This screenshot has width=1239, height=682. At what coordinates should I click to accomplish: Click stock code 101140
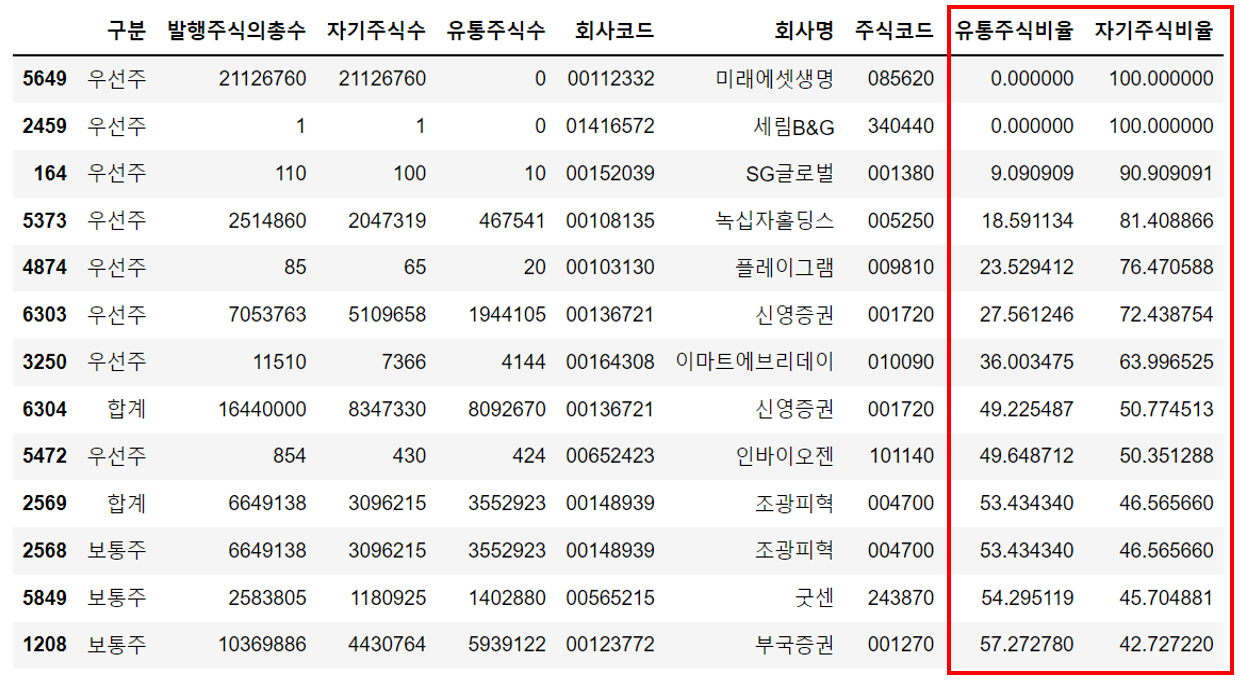click(x=901, y=456)
